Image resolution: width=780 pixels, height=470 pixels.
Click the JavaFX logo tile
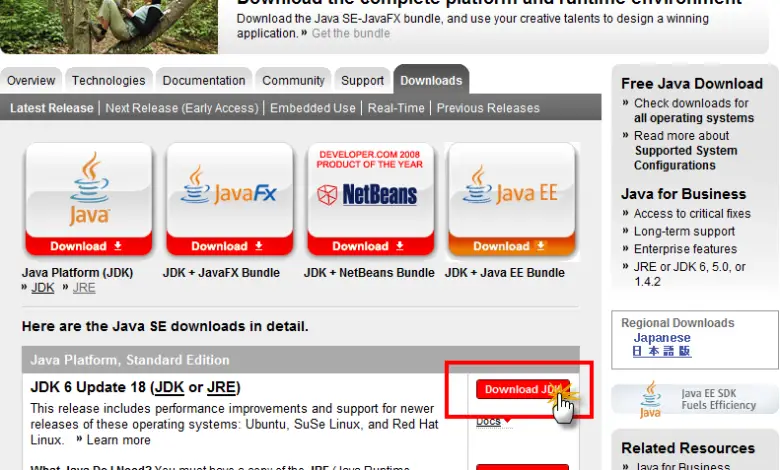(x=230, y=189)
